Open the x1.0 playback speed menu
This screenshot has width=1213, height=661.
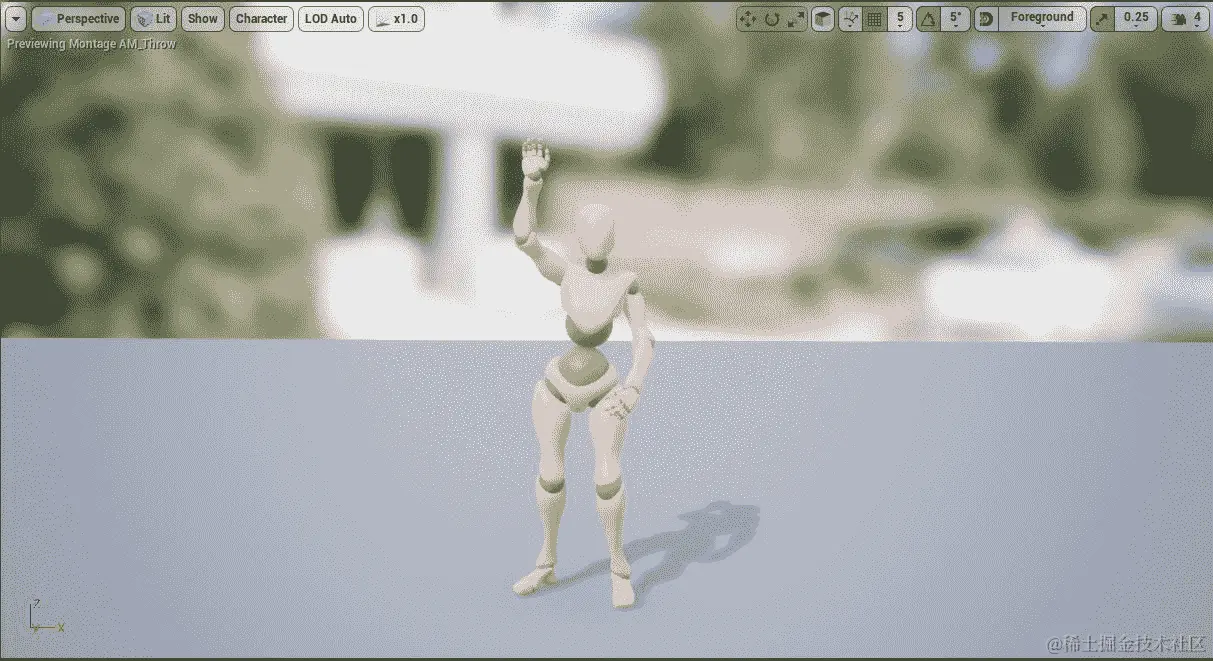pyautogui.click(x=396, y=19)
